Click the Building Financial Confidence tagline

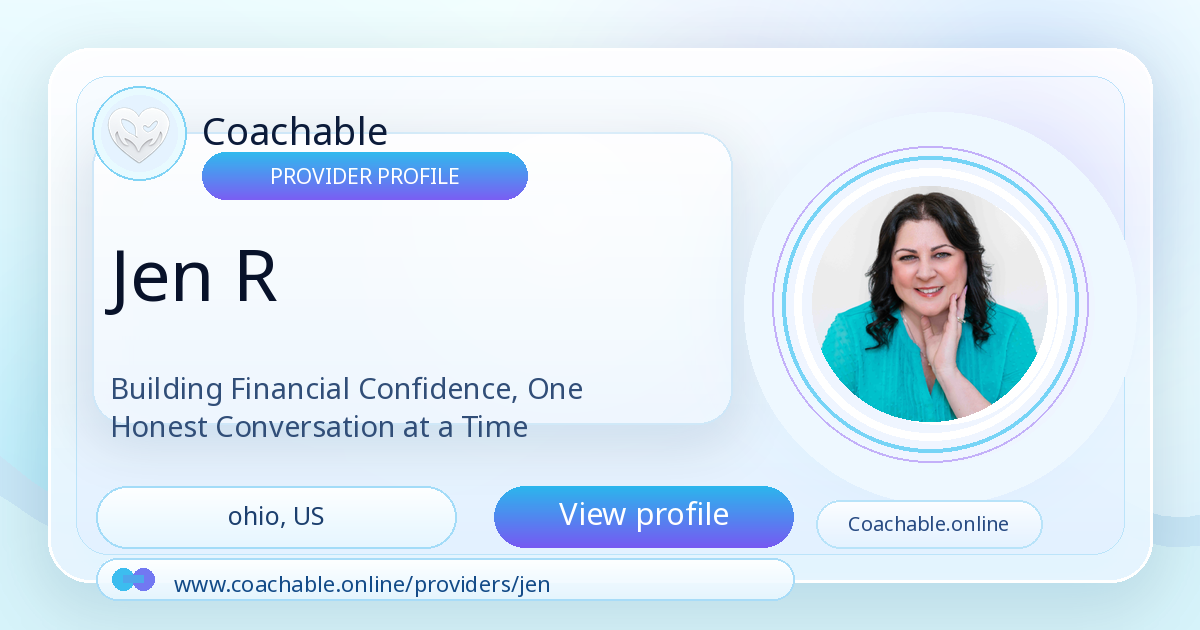click(x=346, y=407)
